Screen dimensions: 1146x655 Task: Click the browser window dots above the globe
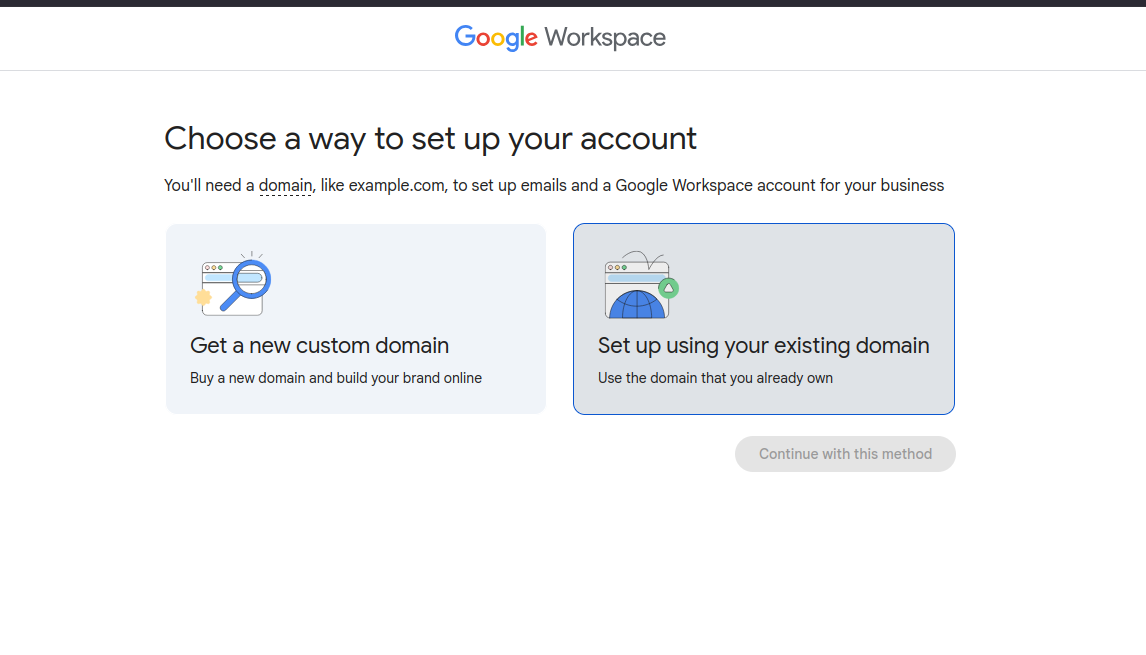[x=616, y=268]
